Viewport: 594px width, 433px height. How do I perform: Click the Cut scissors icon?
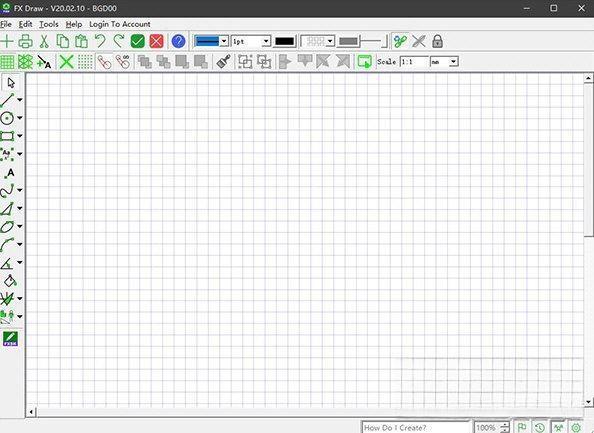click(44, 41)
